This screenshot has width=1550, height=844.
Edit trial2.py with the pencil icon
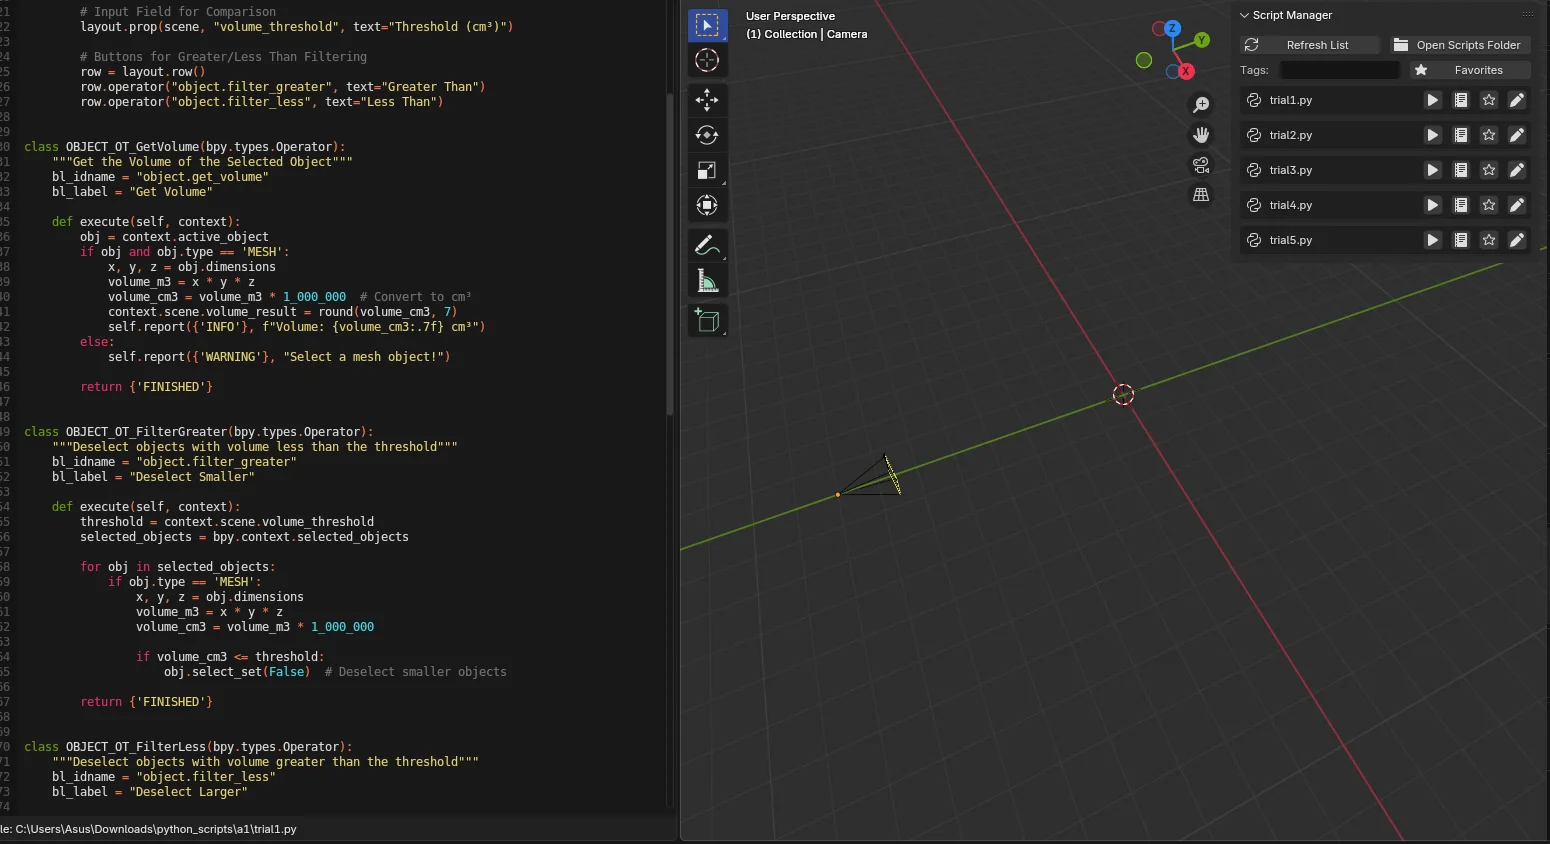point(1517,135)
